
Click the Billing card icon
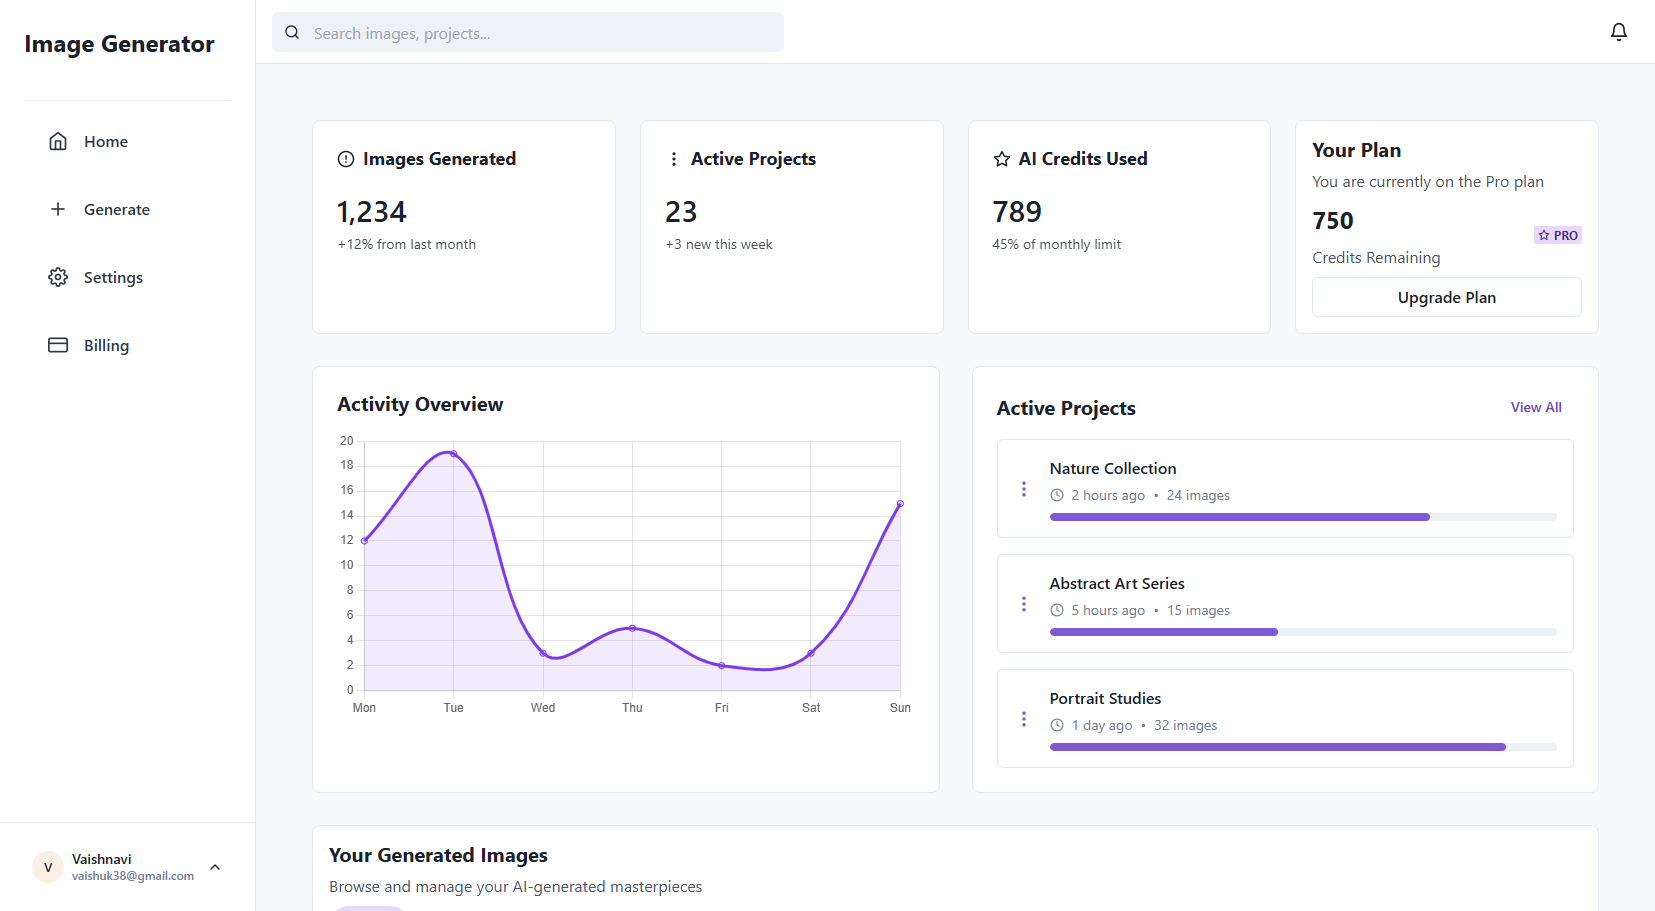58,345
